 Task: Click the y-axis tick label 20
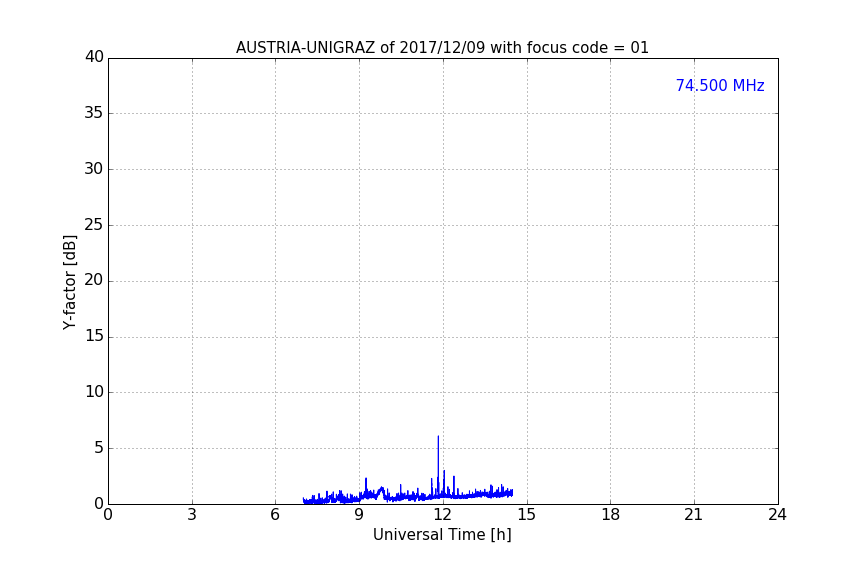(94, 280)
